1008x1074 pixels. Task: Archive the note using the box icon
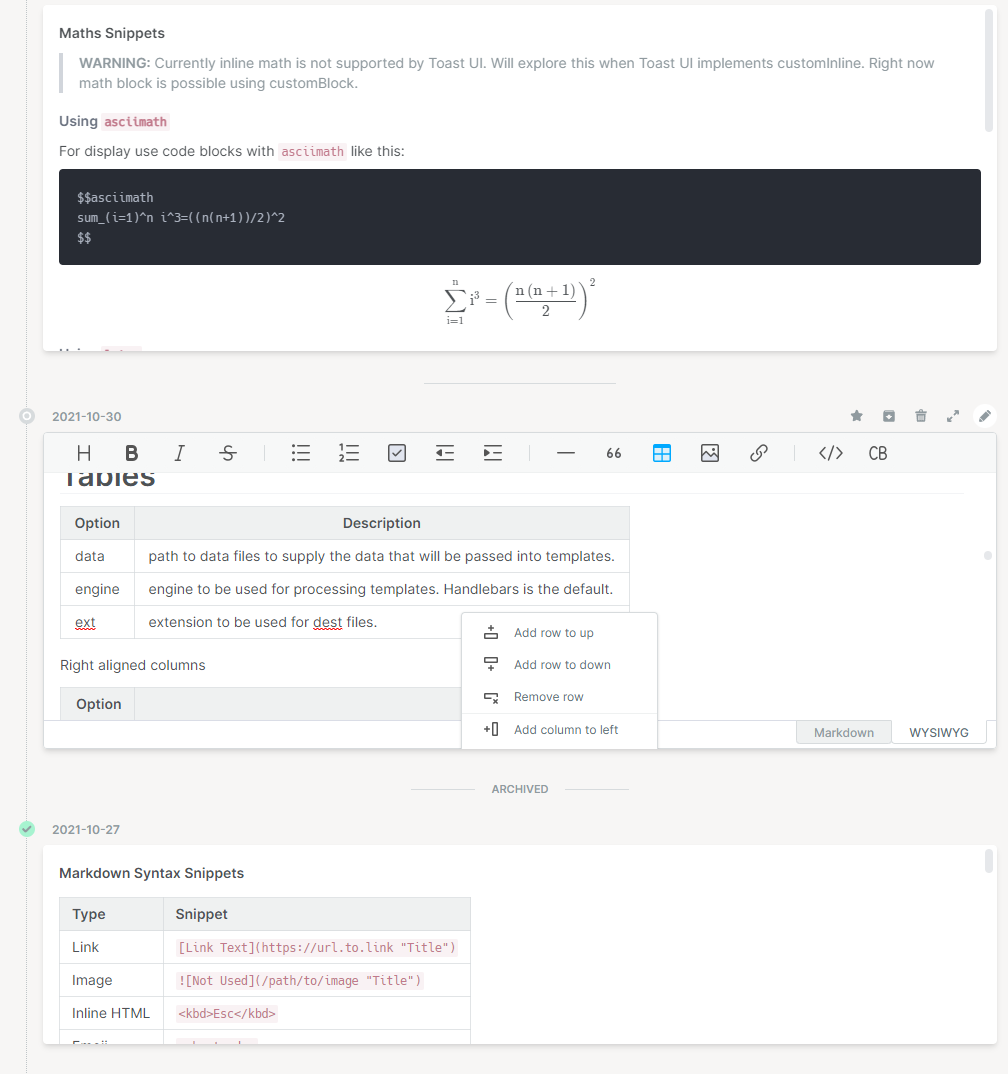click(888, 416)
